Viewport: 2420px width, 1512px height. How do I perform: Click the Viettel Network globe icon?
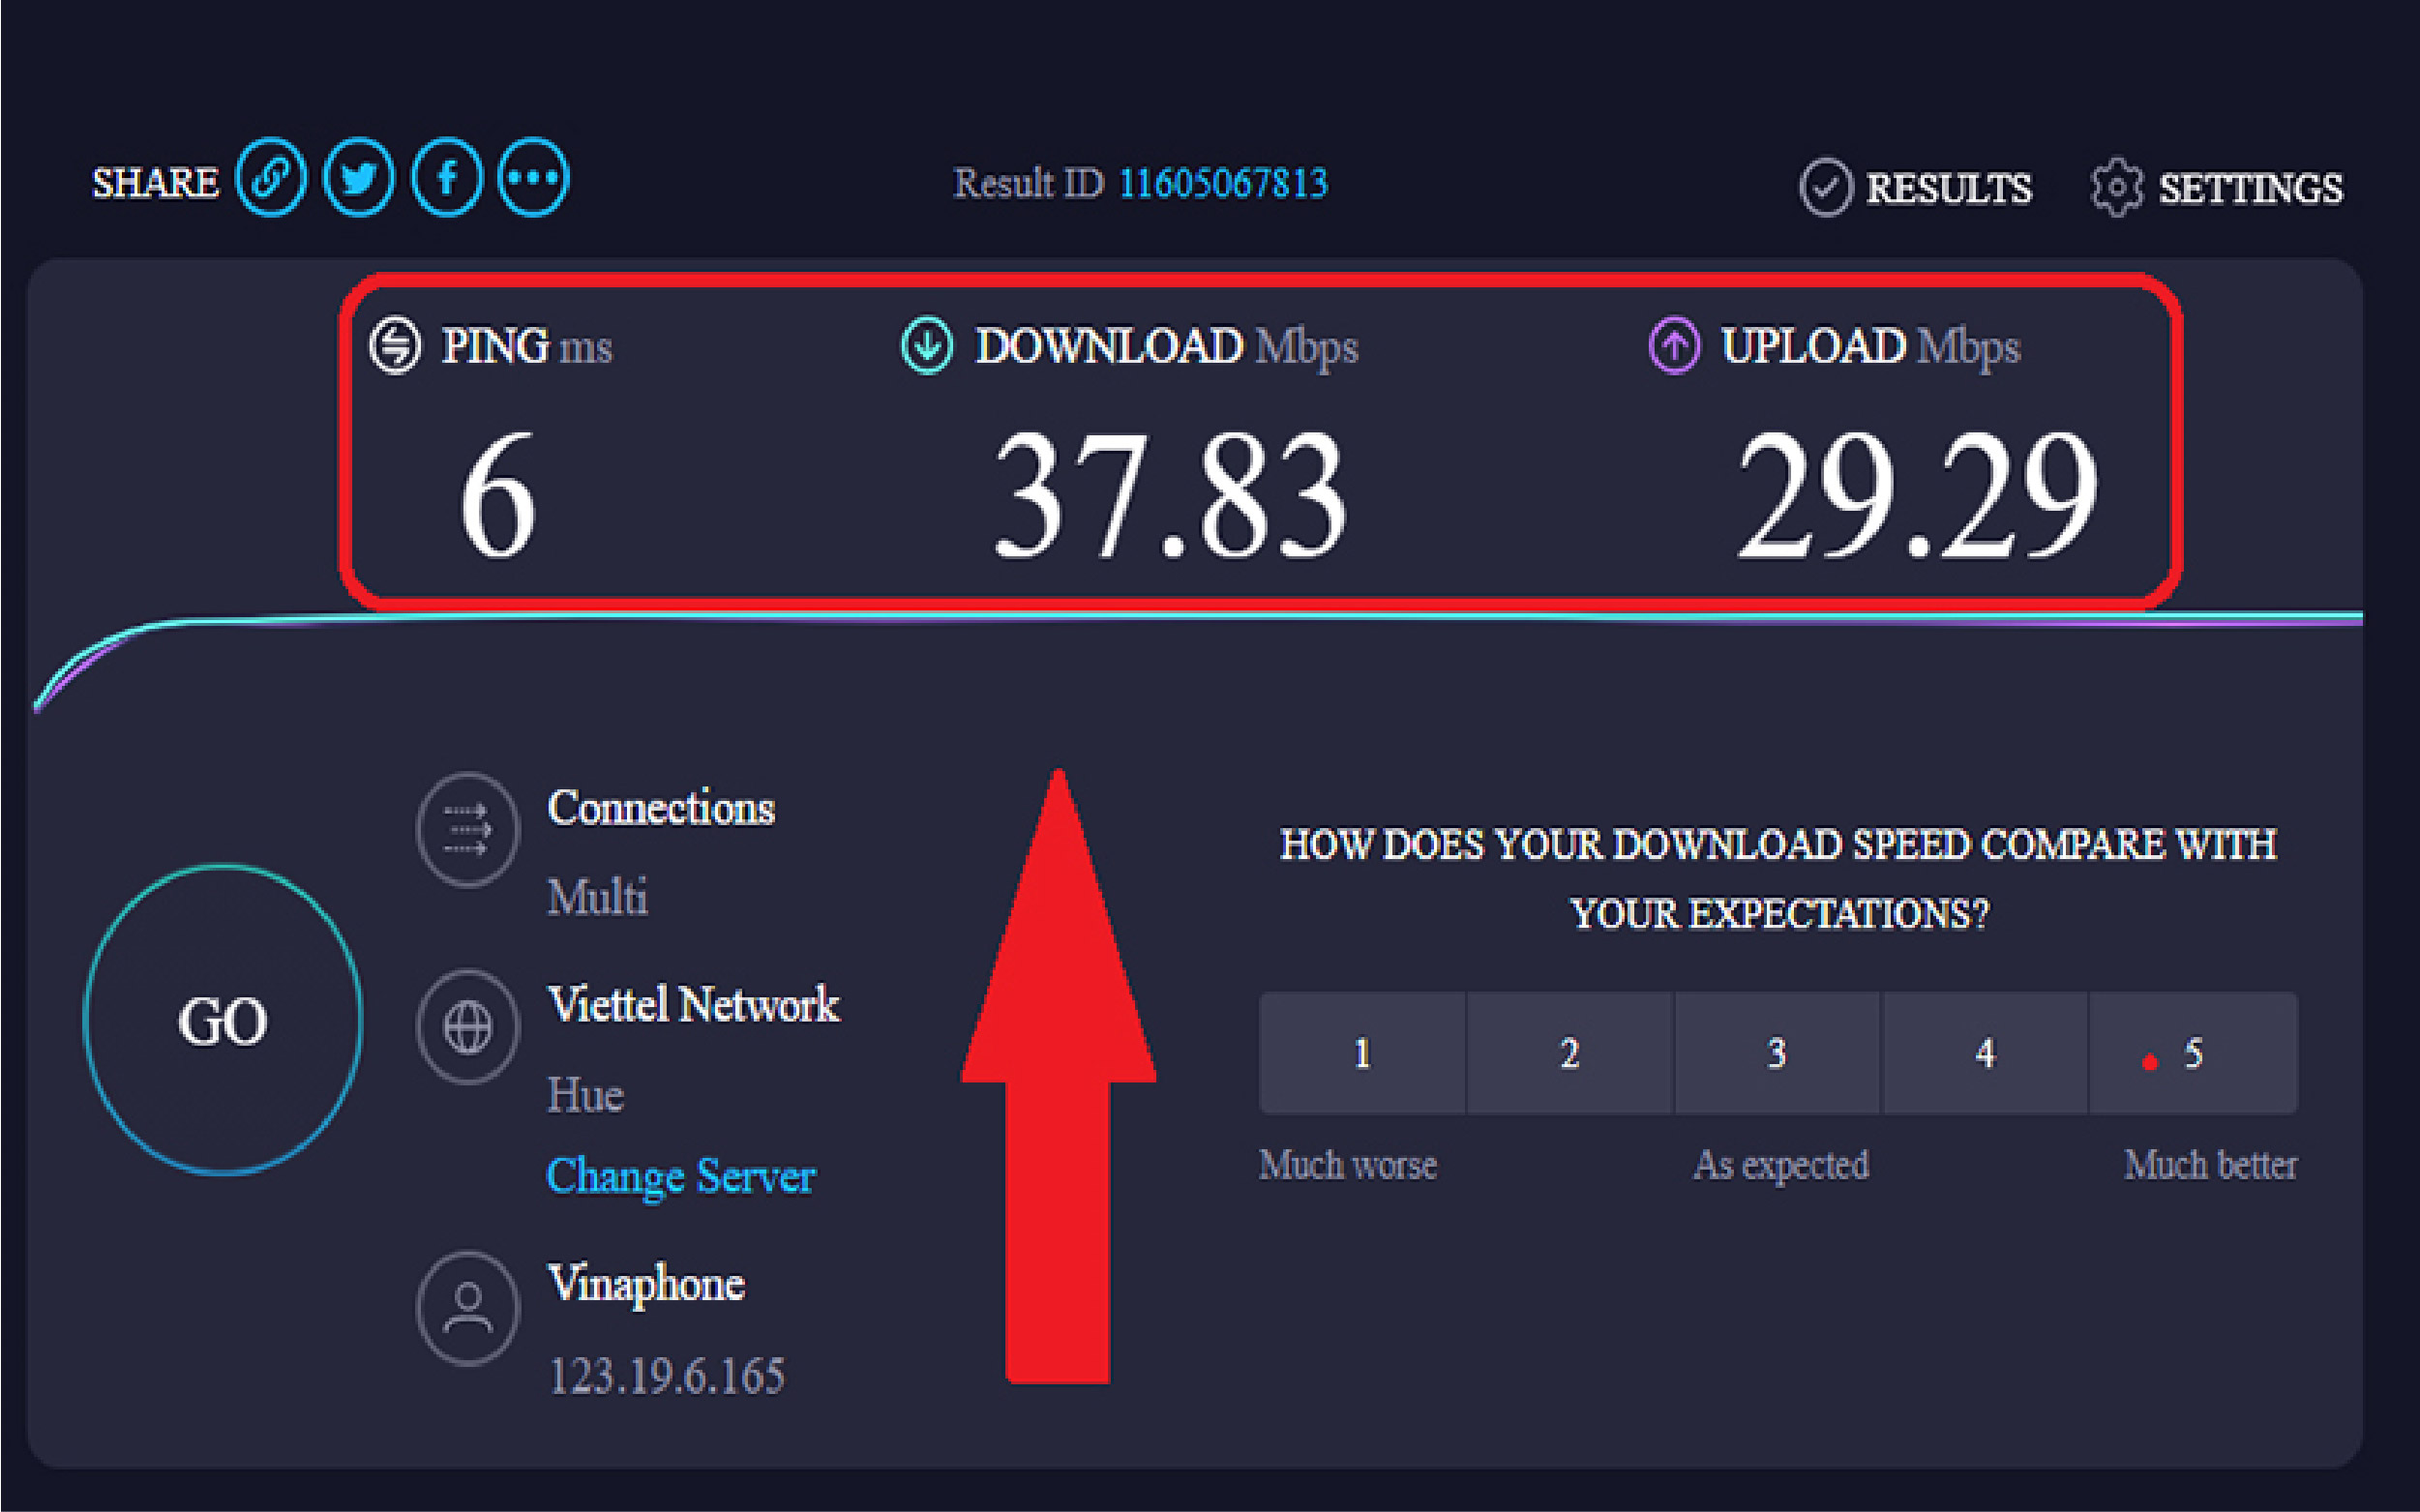[467, 1027]
